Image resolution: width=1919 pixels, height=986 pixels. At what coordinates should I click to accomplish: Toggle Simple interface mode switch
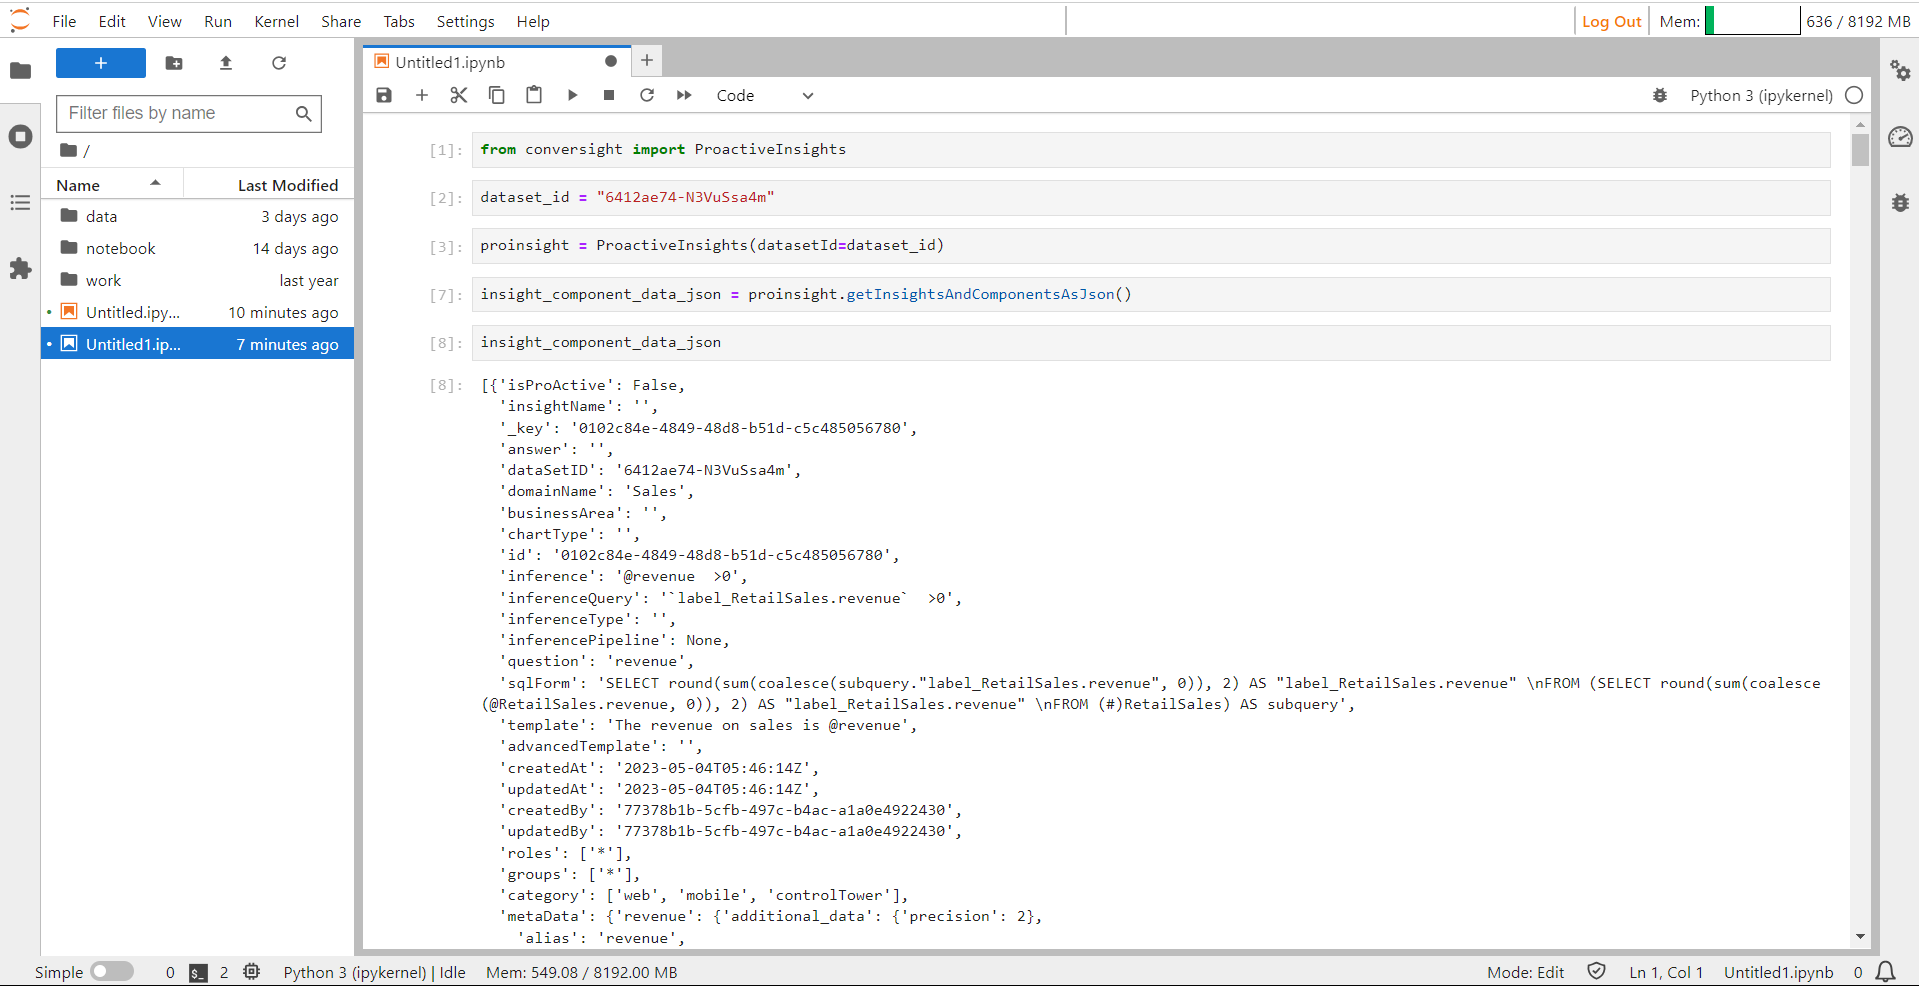pos(112,972)
